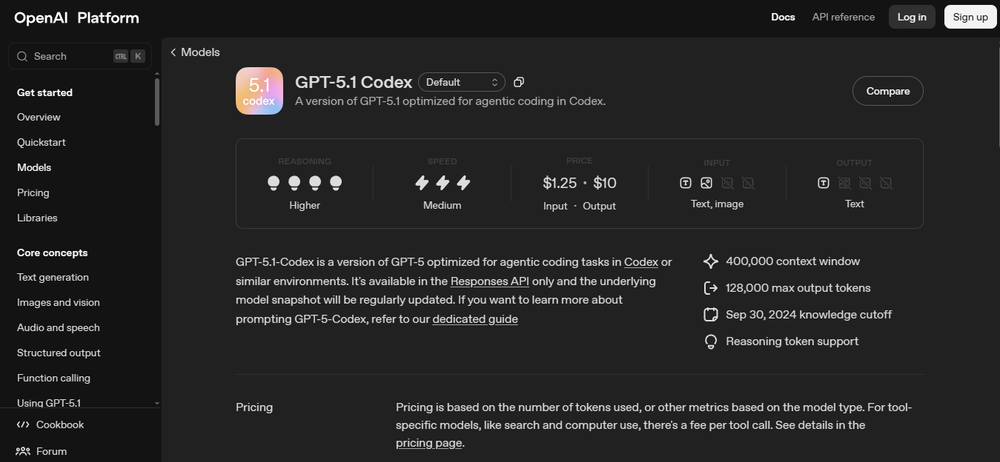Screen dimensions: 1000x462
Task: Click the 400,000 context window text
Action: tap(793, 262)
